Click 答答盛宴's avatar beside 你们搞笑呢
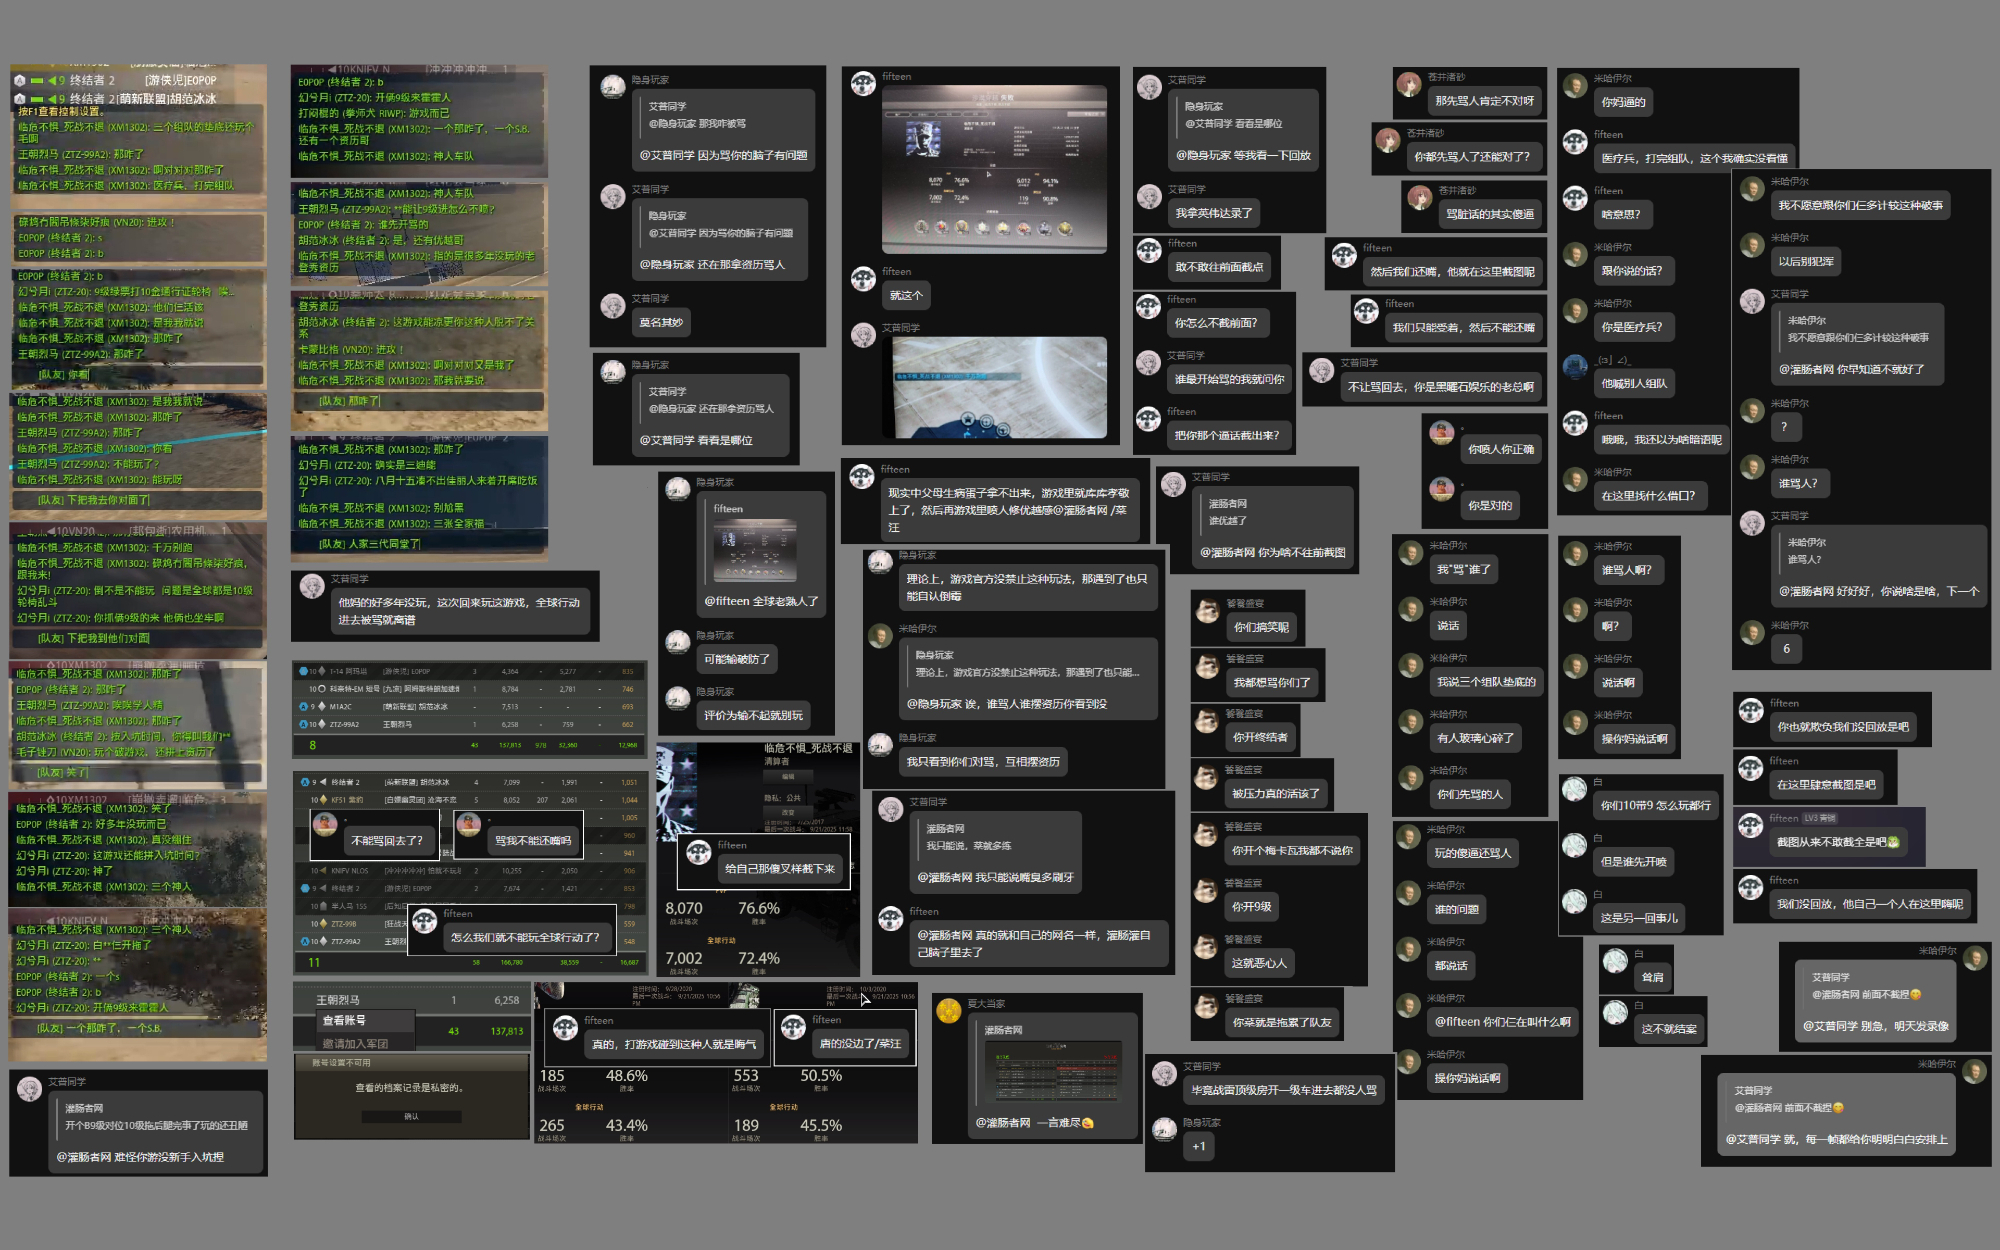This screenshot has width=2000, height=1250. coord(1207,611)
